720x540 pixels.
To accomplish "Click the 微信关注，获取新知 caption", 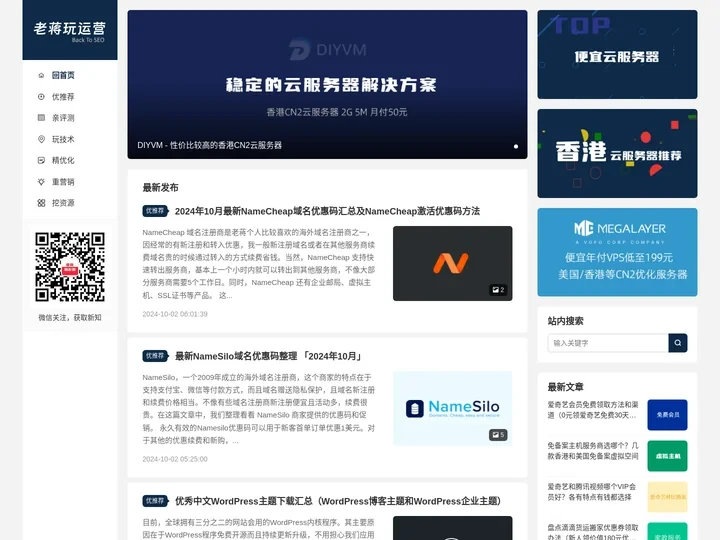I will (70, 317).
